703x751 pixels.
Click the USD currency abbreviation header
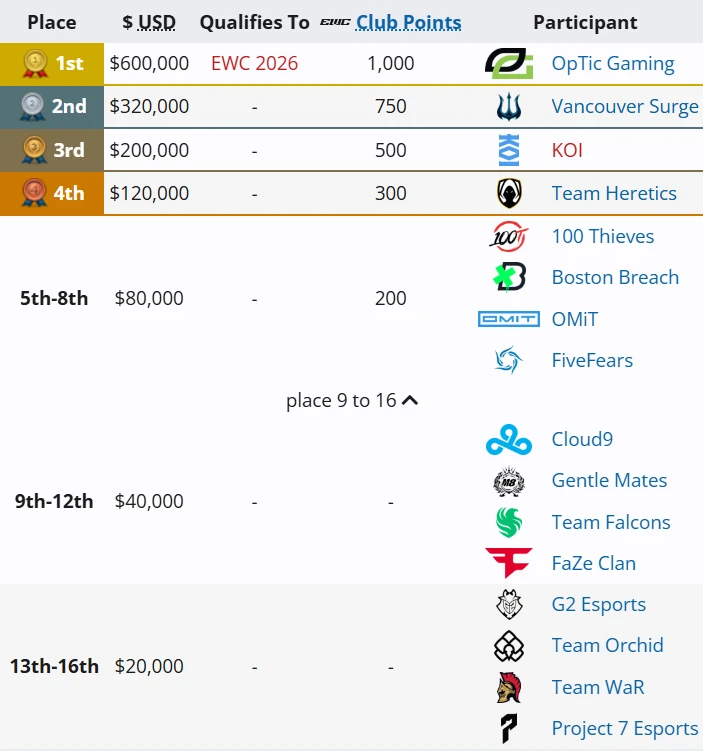coord(156,23)
